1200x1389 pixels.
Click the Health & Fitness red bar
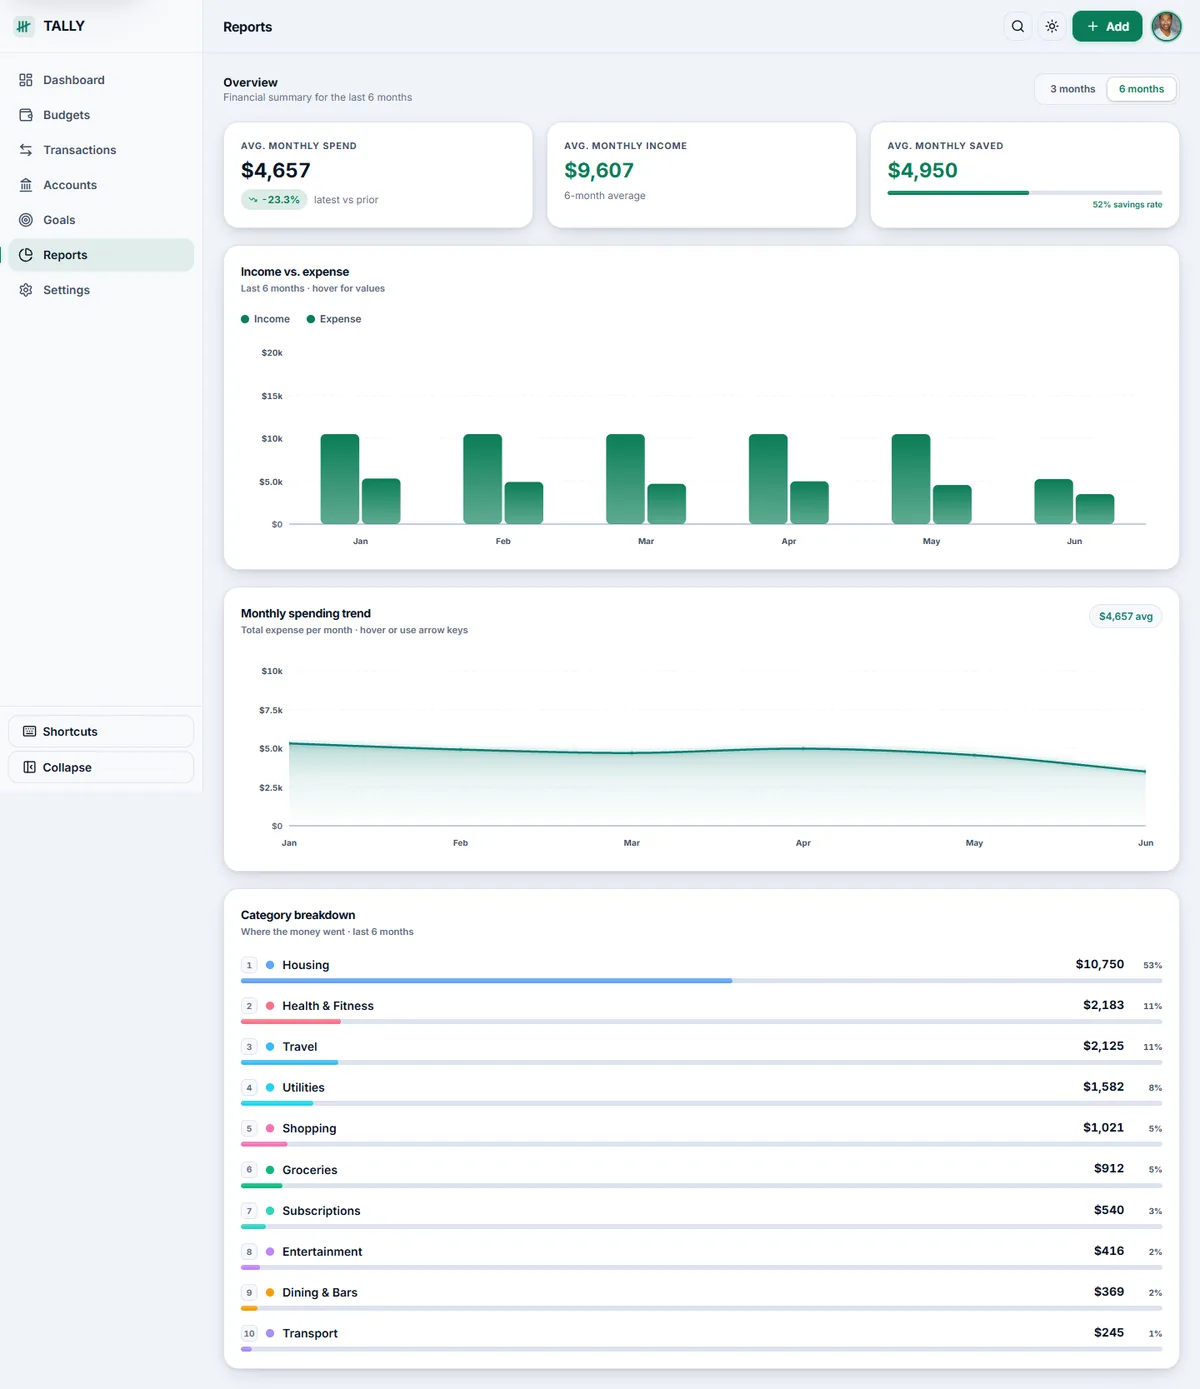click(291, 1022)
